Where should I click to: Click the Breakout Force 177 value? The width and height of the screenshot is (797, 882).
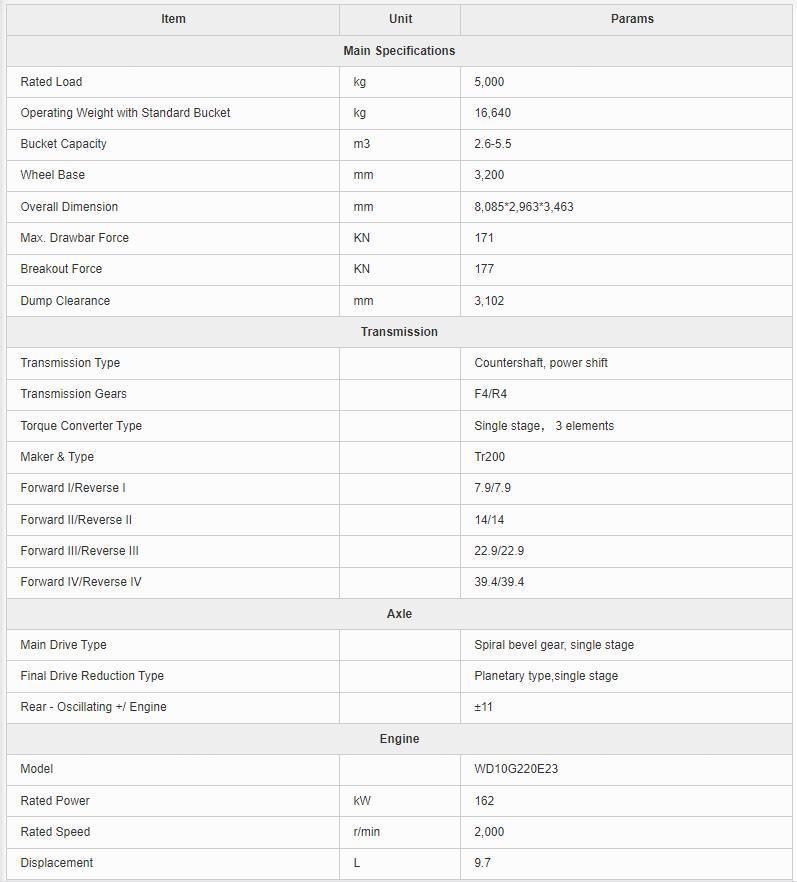484,269
